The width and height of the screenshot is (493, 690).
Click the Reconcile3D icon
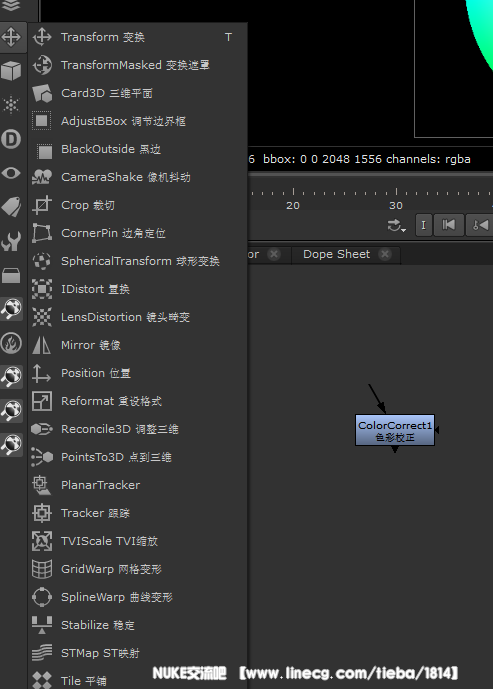tap(42, 429)
